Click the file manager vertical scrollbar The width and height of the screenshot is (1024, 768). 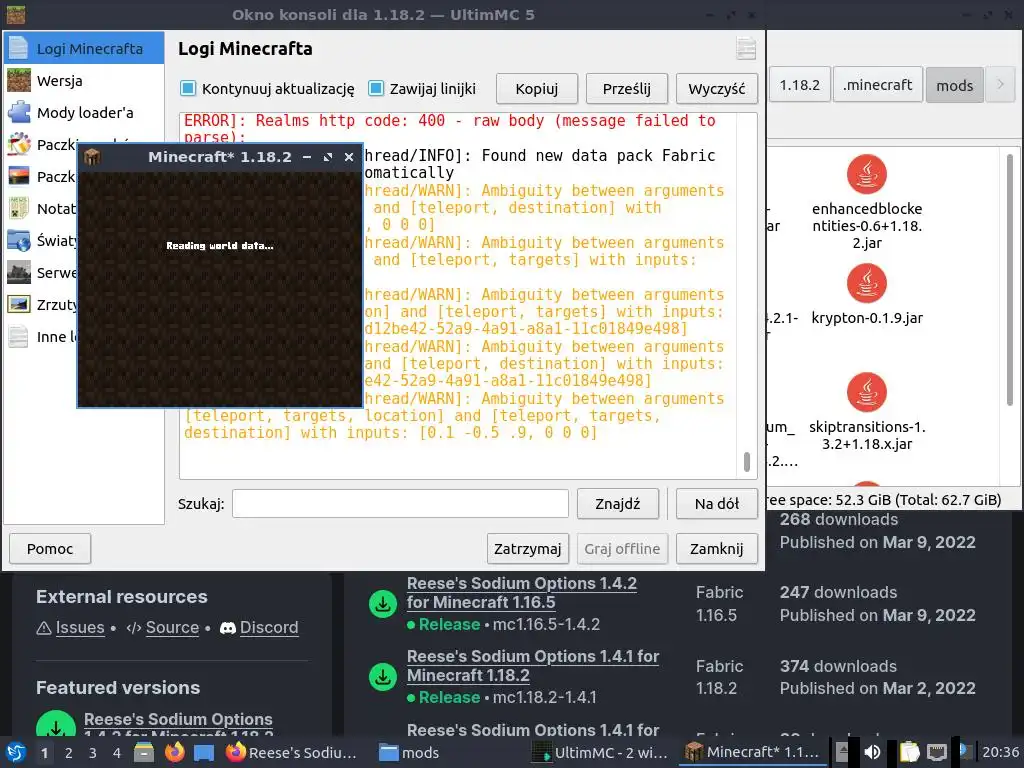pyautogui.click(x=1009, y=280)
